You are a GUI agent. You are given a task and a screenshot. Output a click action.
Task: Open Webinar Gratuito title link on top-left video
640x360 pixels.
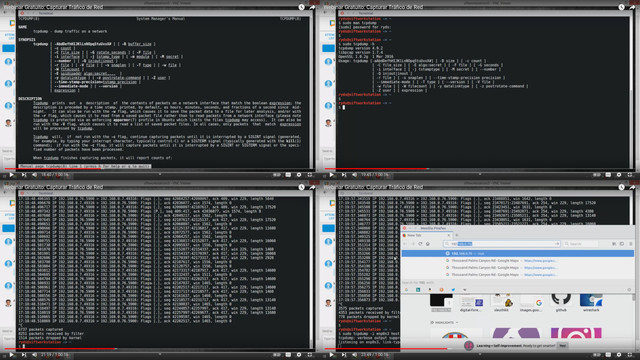[x=53, y=7]
